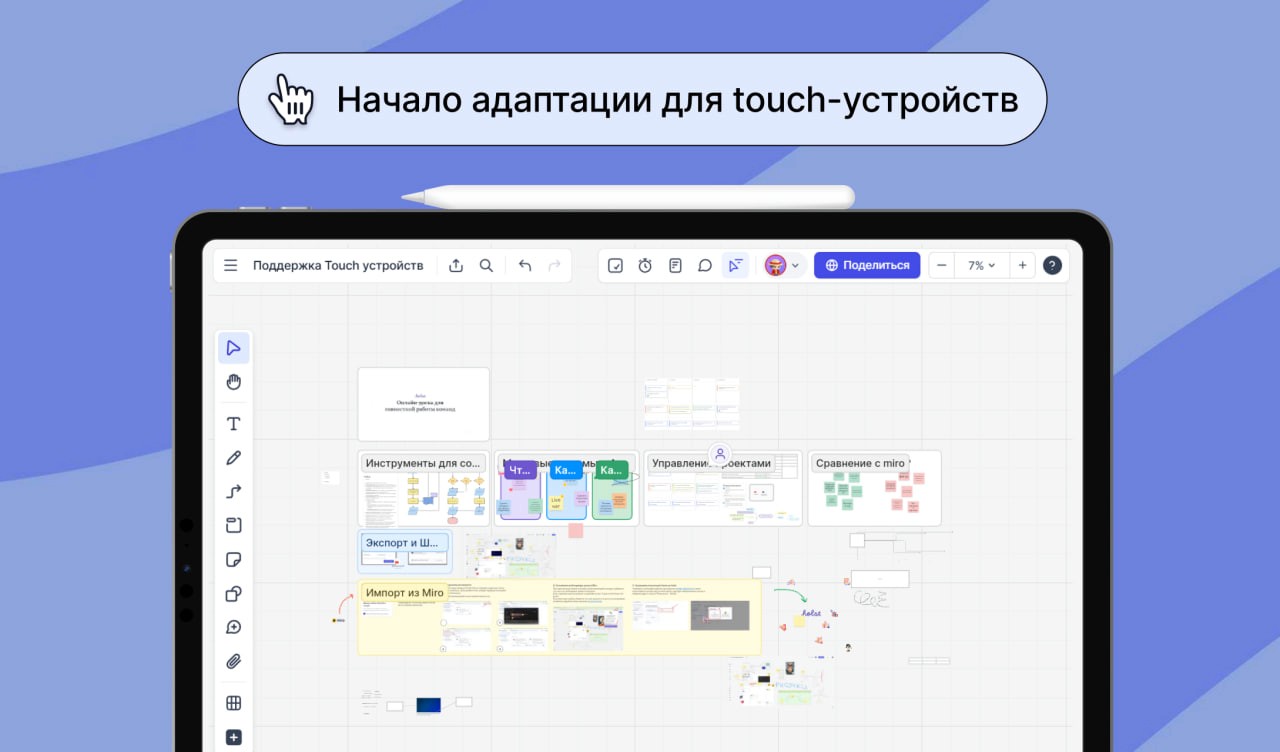1280x752 pixels.
Task: Click the Сравнение с miro frame label
Action: tap(860, 463)
